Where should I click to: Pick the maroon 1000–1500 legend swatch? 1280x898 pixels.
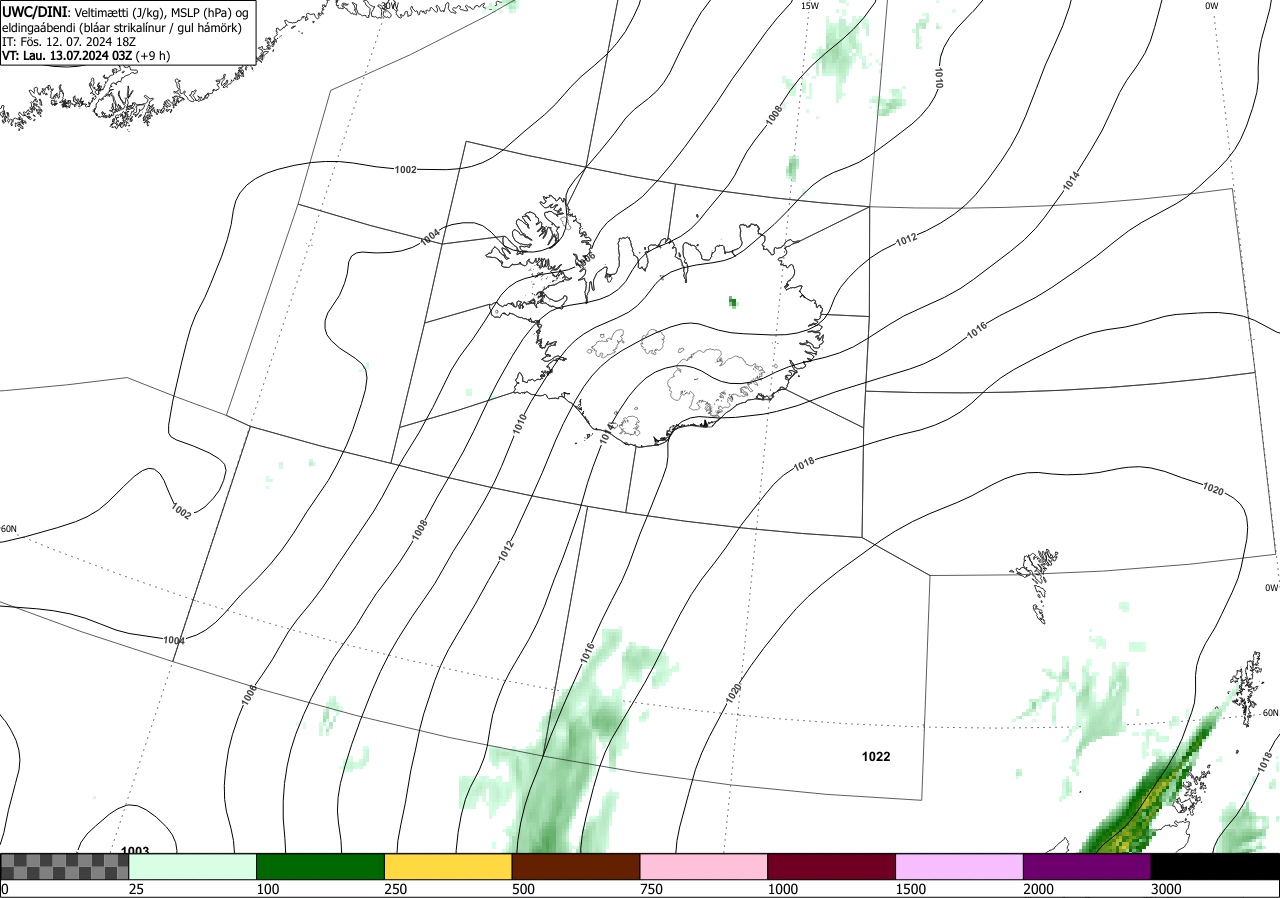point(832,866)
